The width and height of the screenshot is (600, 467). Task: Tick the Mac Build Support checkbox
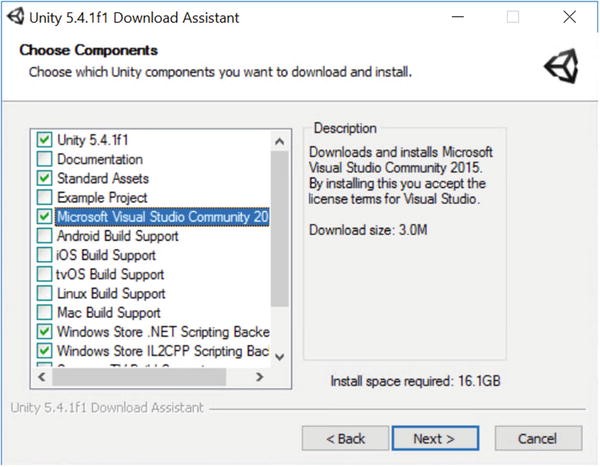(44, 312)
